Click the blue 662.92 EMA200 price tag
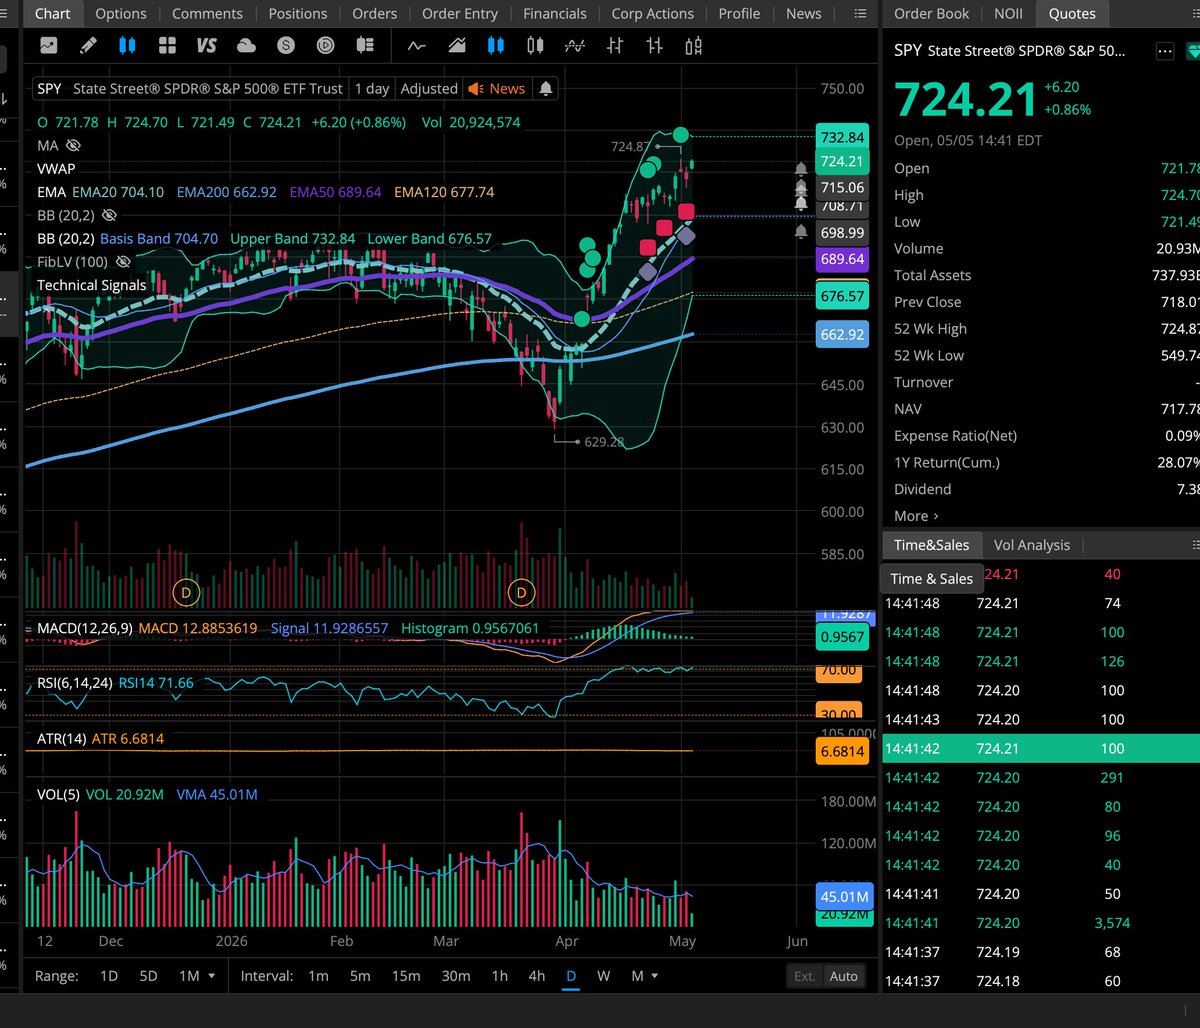1200x1028 pixels. pos(842,335)
